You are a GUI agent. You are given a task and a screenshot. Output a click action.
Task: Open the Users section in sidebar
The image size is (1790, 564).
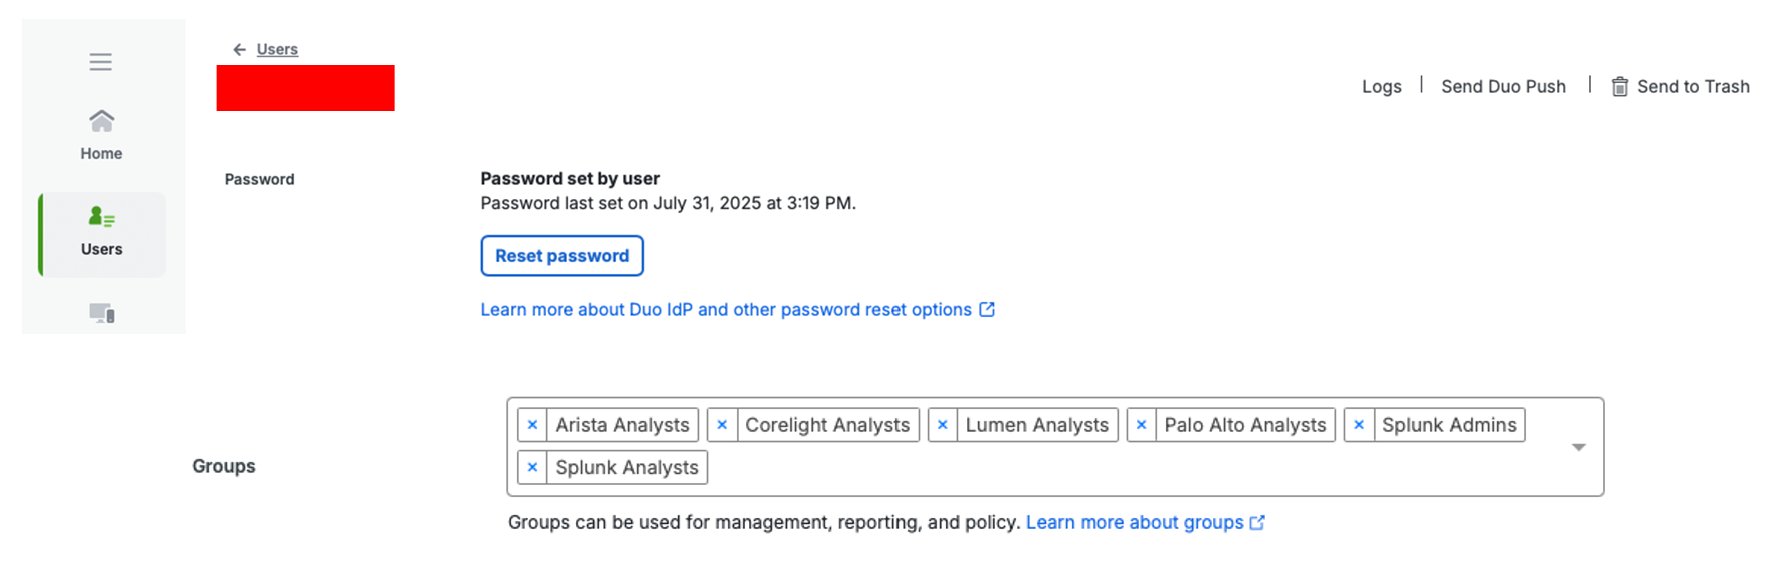[102, 234]
